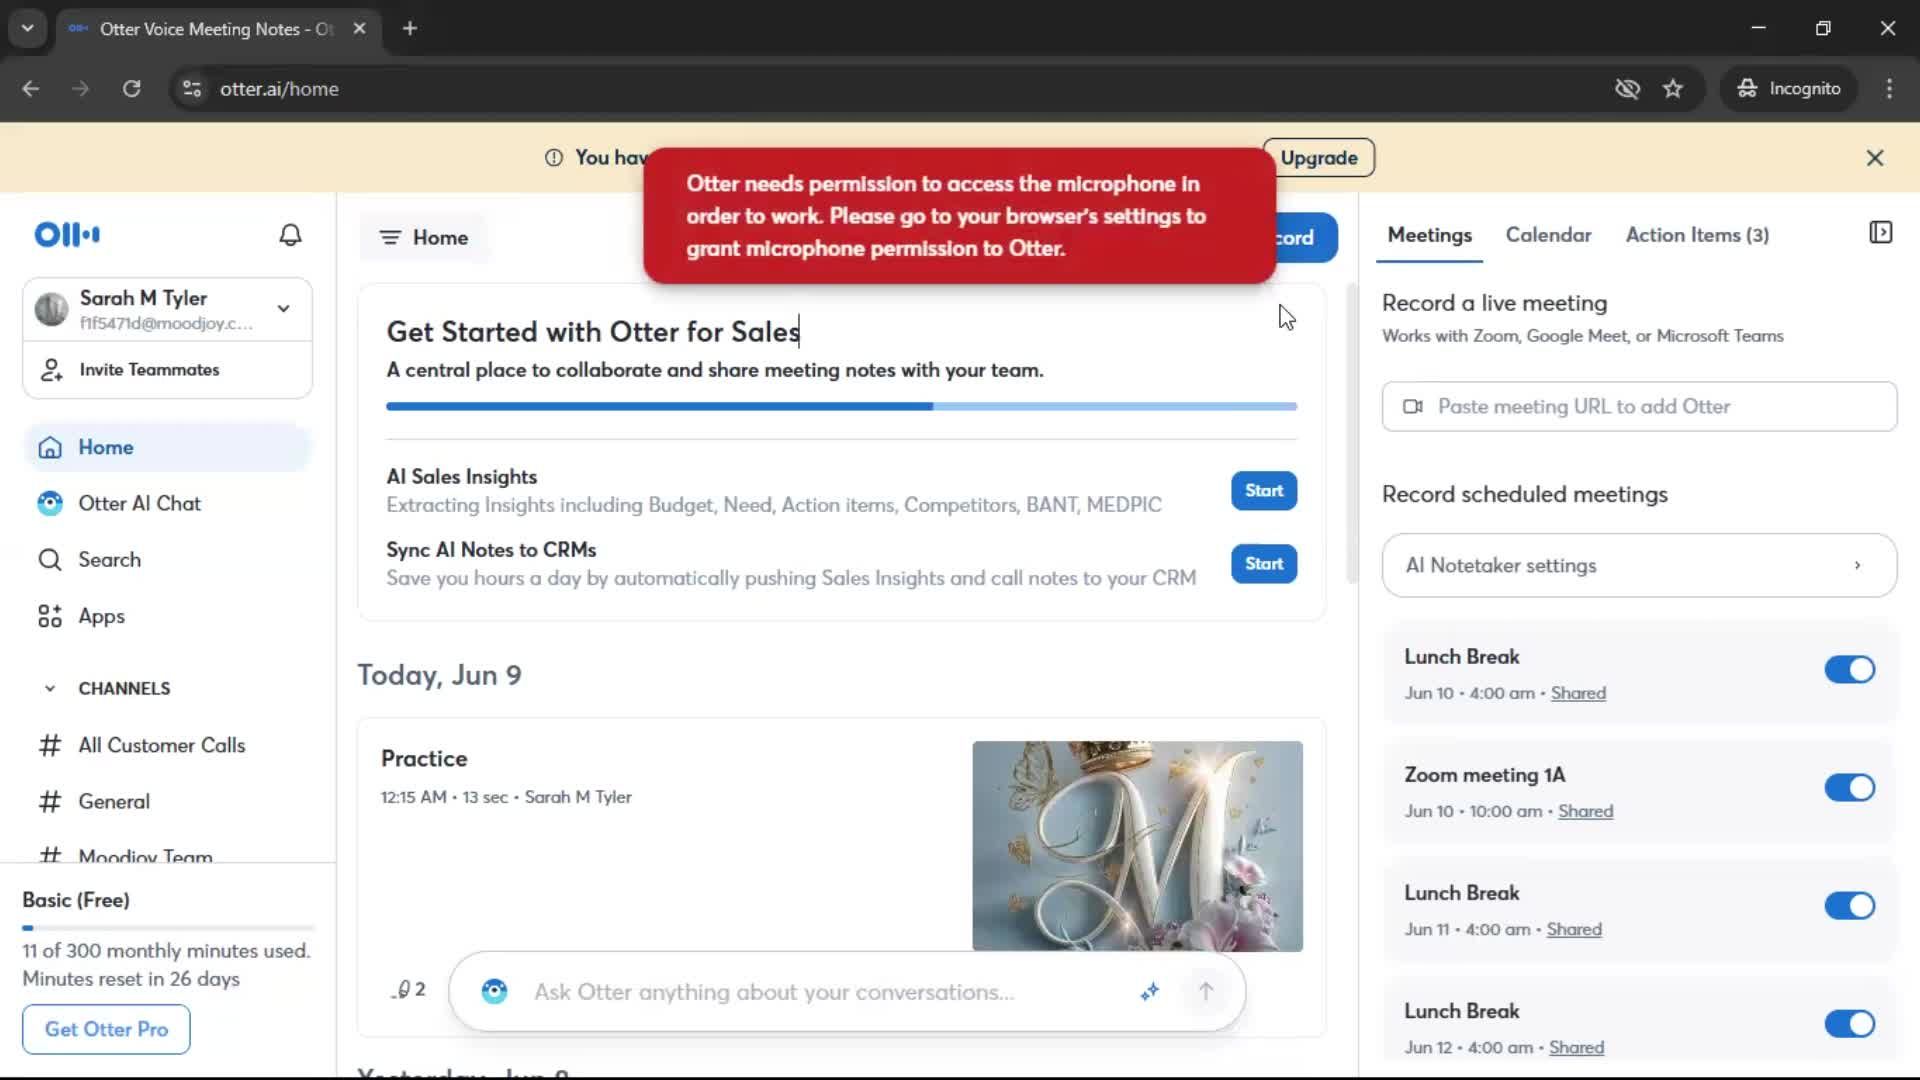1920x1080 pixels.
Task: Click the hash icon for General channel
Action: 50,802
